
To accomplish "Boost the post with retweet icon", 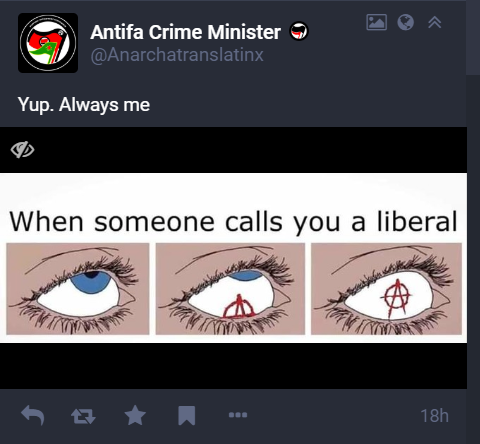I will (x=83, y=416).
